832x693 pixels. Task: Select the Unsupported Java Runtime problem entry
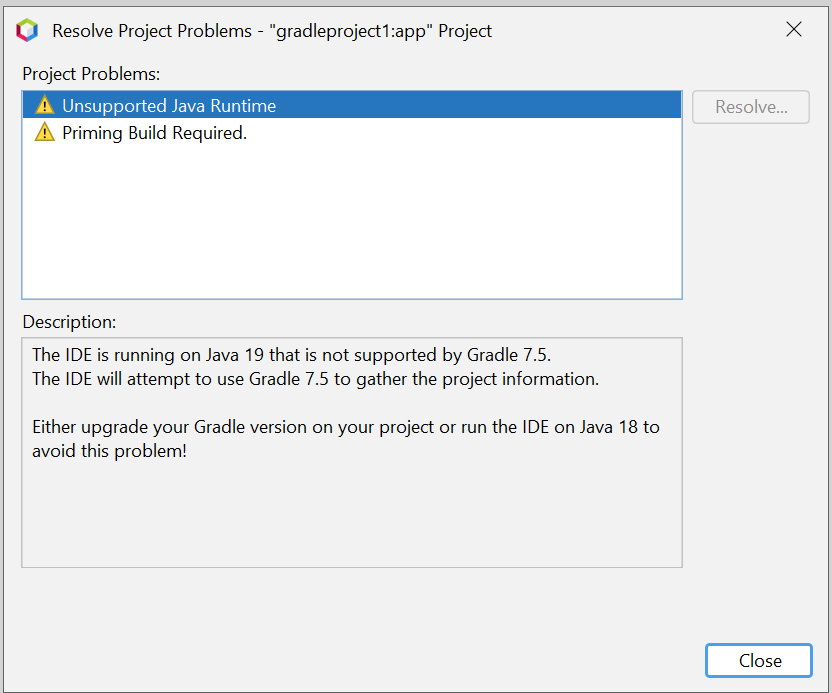(x=352, y=105)
